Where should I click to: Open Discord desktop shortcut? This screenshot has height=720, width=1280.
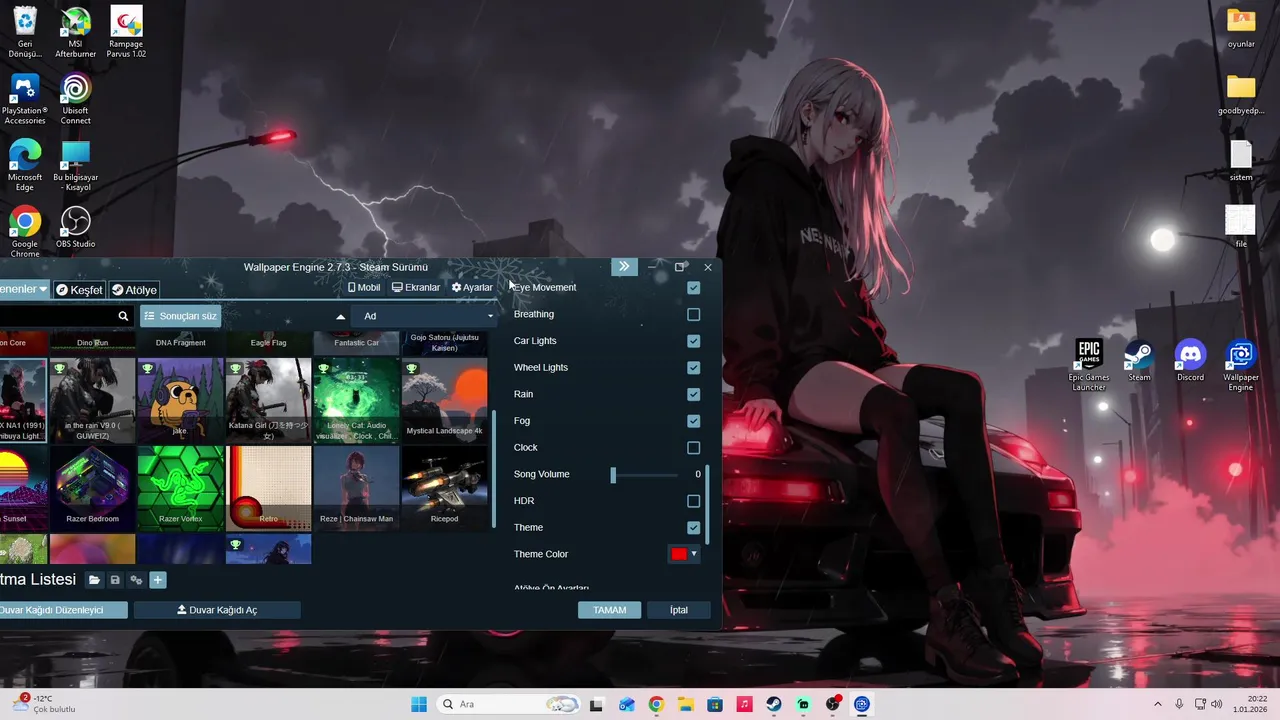(x=1190, y=361)
